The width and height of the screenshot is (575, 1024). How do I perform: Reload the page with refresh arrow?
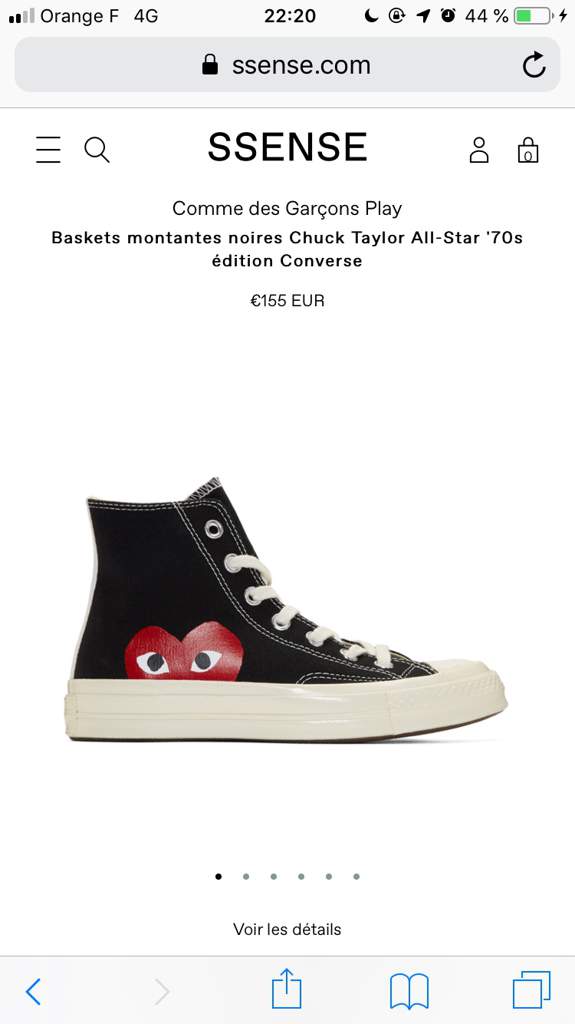tap(534, 65)
